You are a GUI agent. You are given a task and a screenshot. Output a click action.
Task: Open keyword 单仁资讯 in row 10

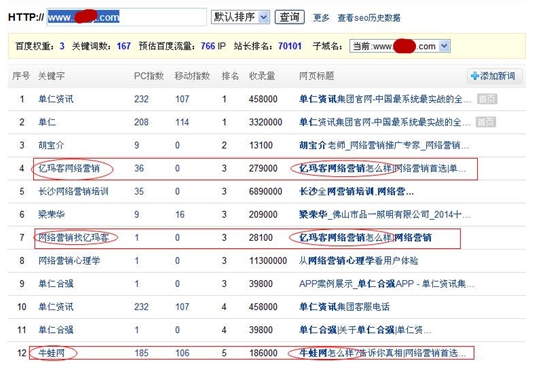56,307
